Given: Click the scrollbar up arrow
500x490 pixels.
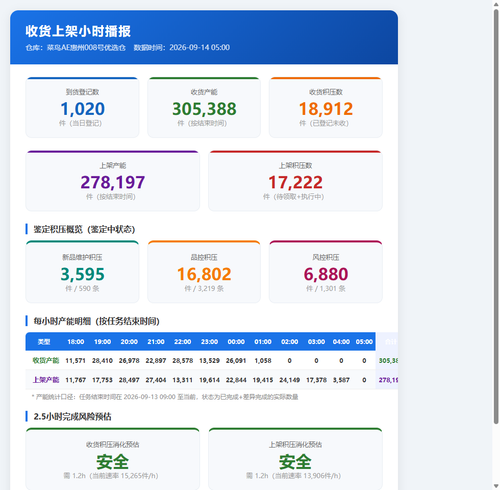Looking at the screenshot, I should [496, 4].
